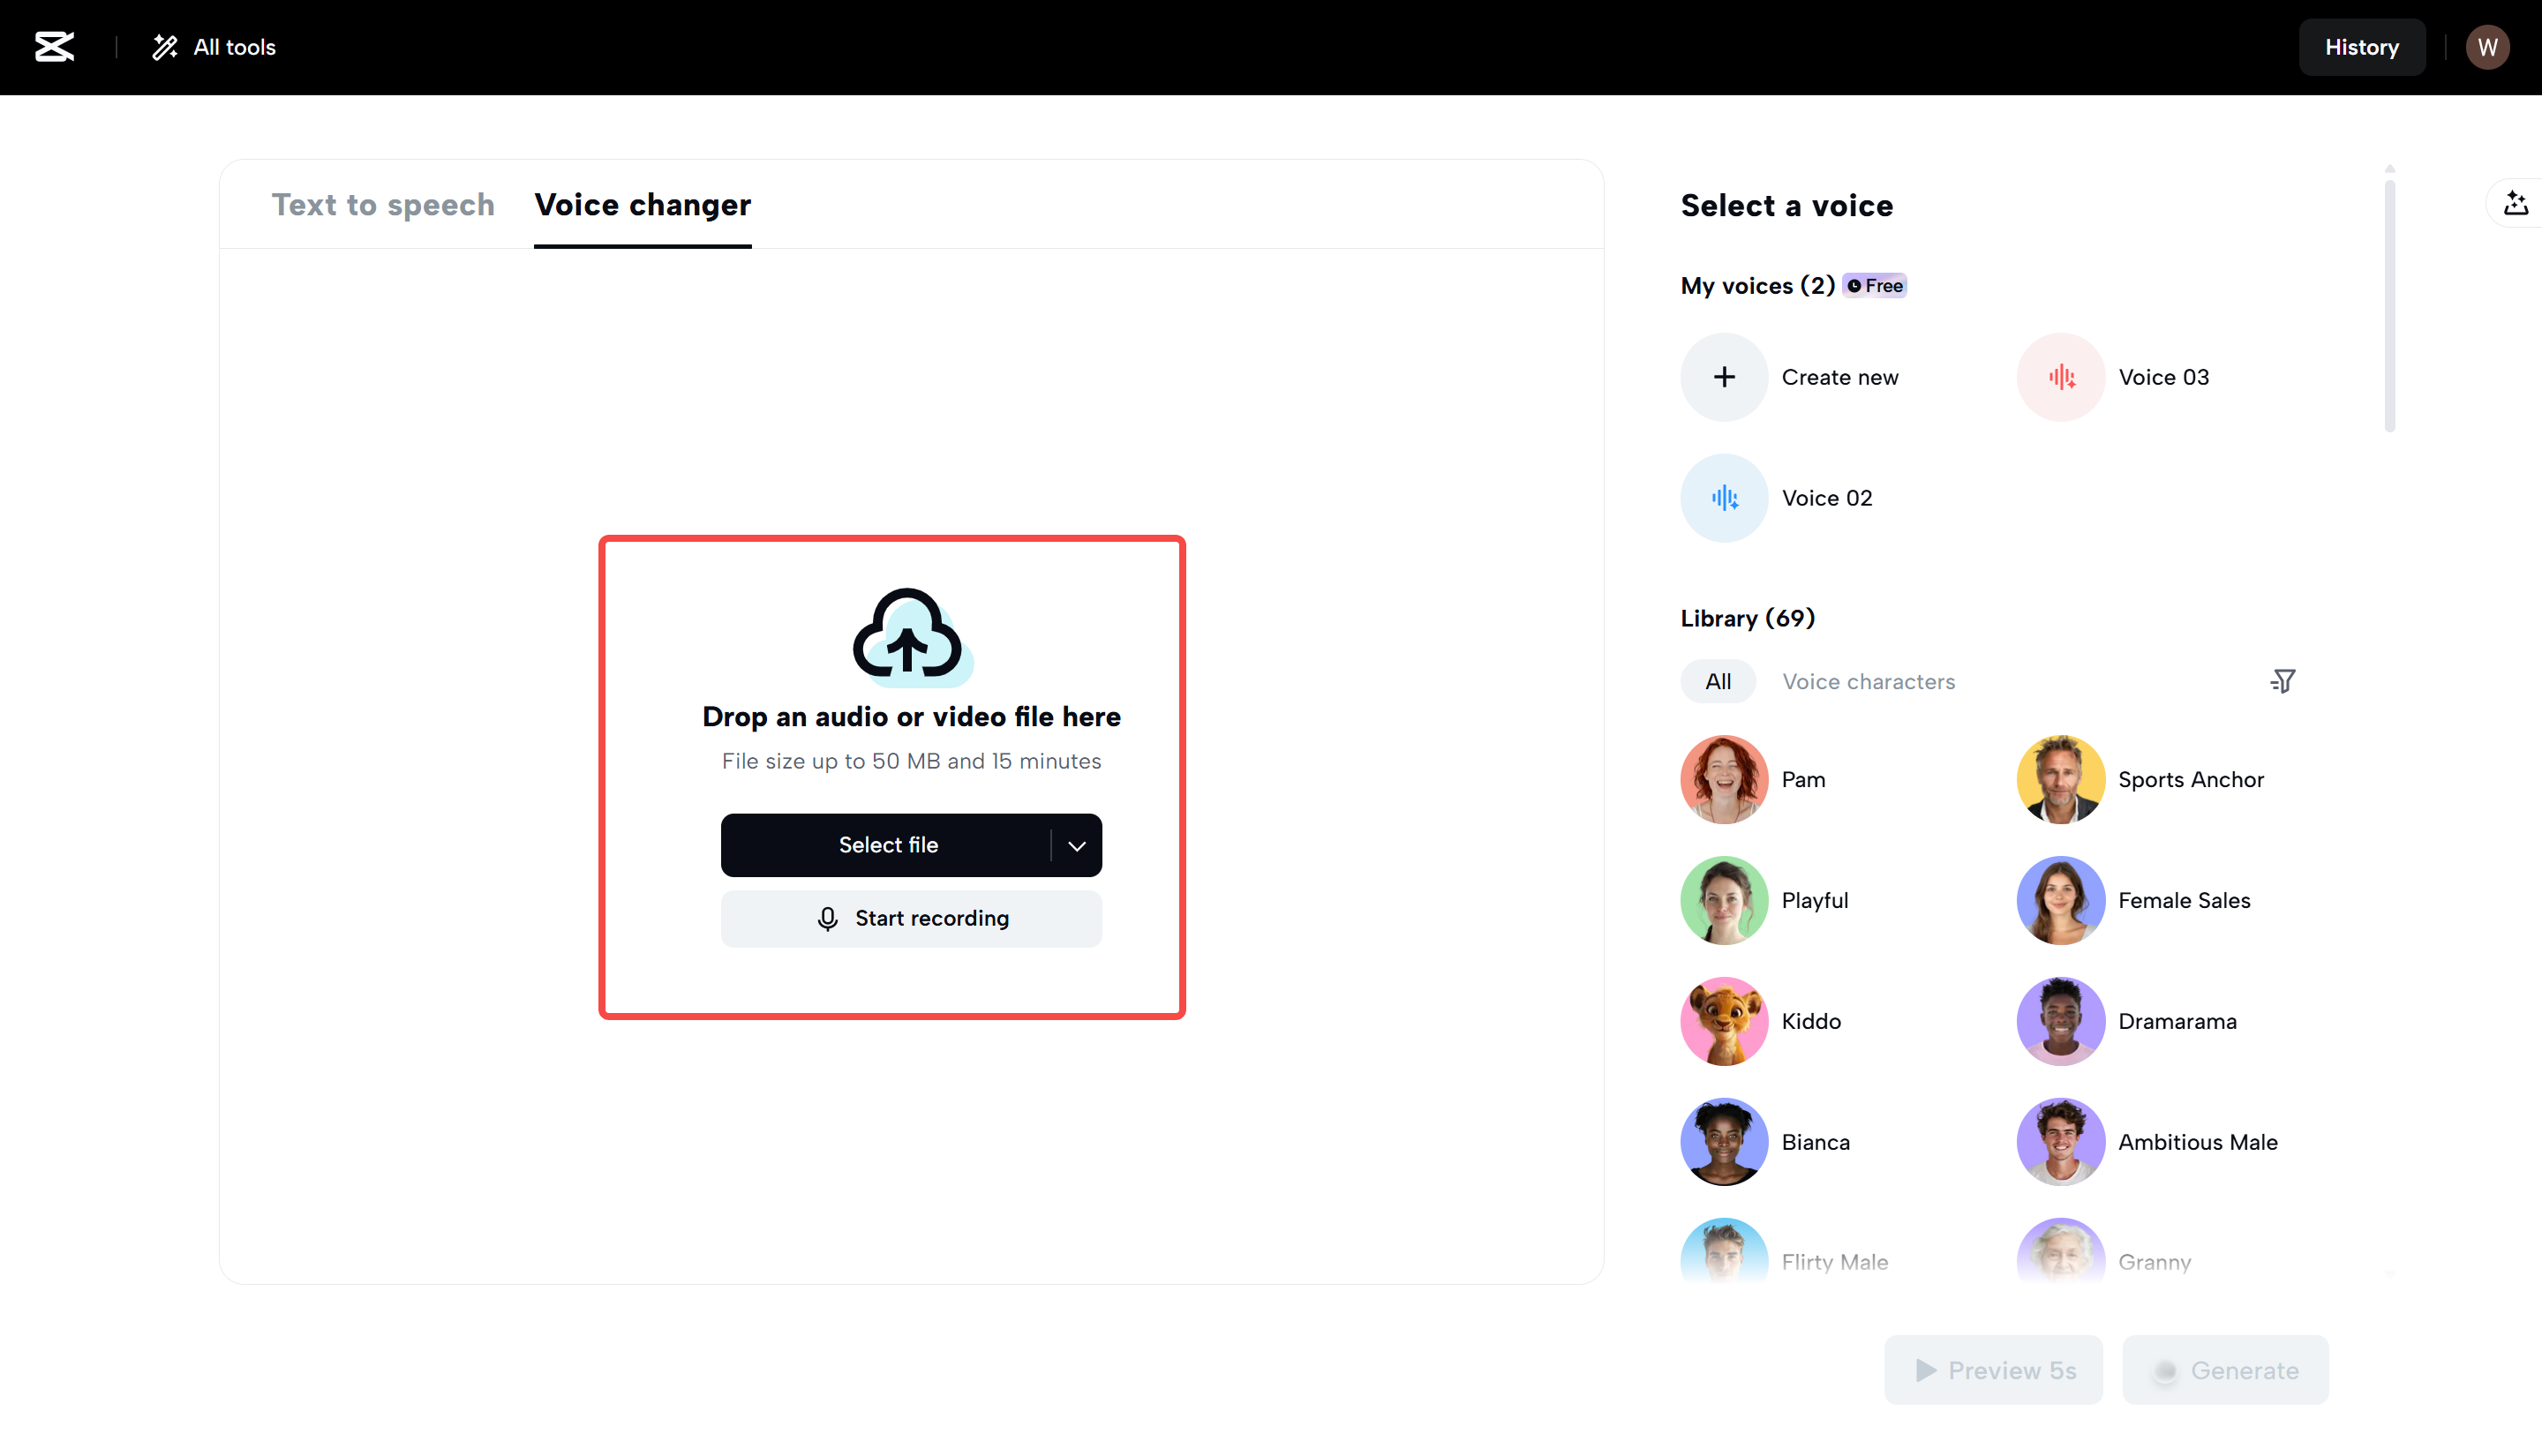The width and height of the screenshot is (2542, 1456).
Task: Select the Voice changer tab
Action: 642,205
